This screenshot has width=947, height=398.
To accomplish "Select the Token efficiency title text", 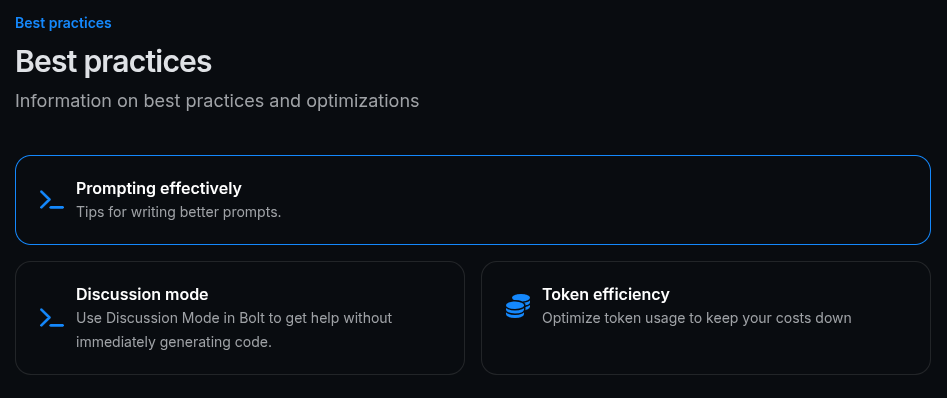I will pyautogui.click(x=606, y=294).
